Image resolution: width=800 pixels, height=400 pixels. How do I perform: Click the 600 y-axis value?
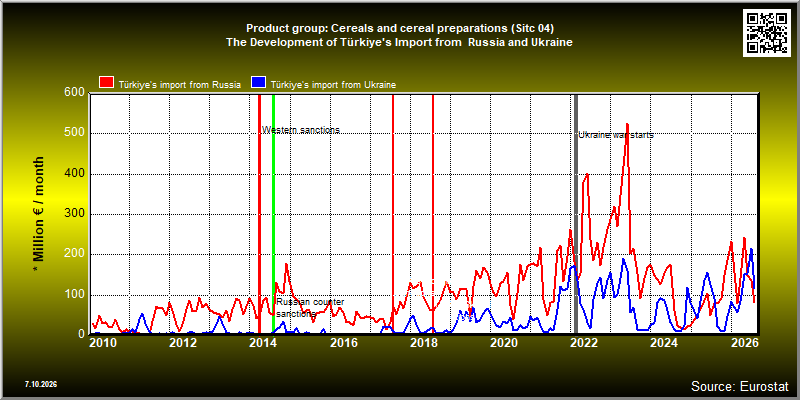click(74, 93)
